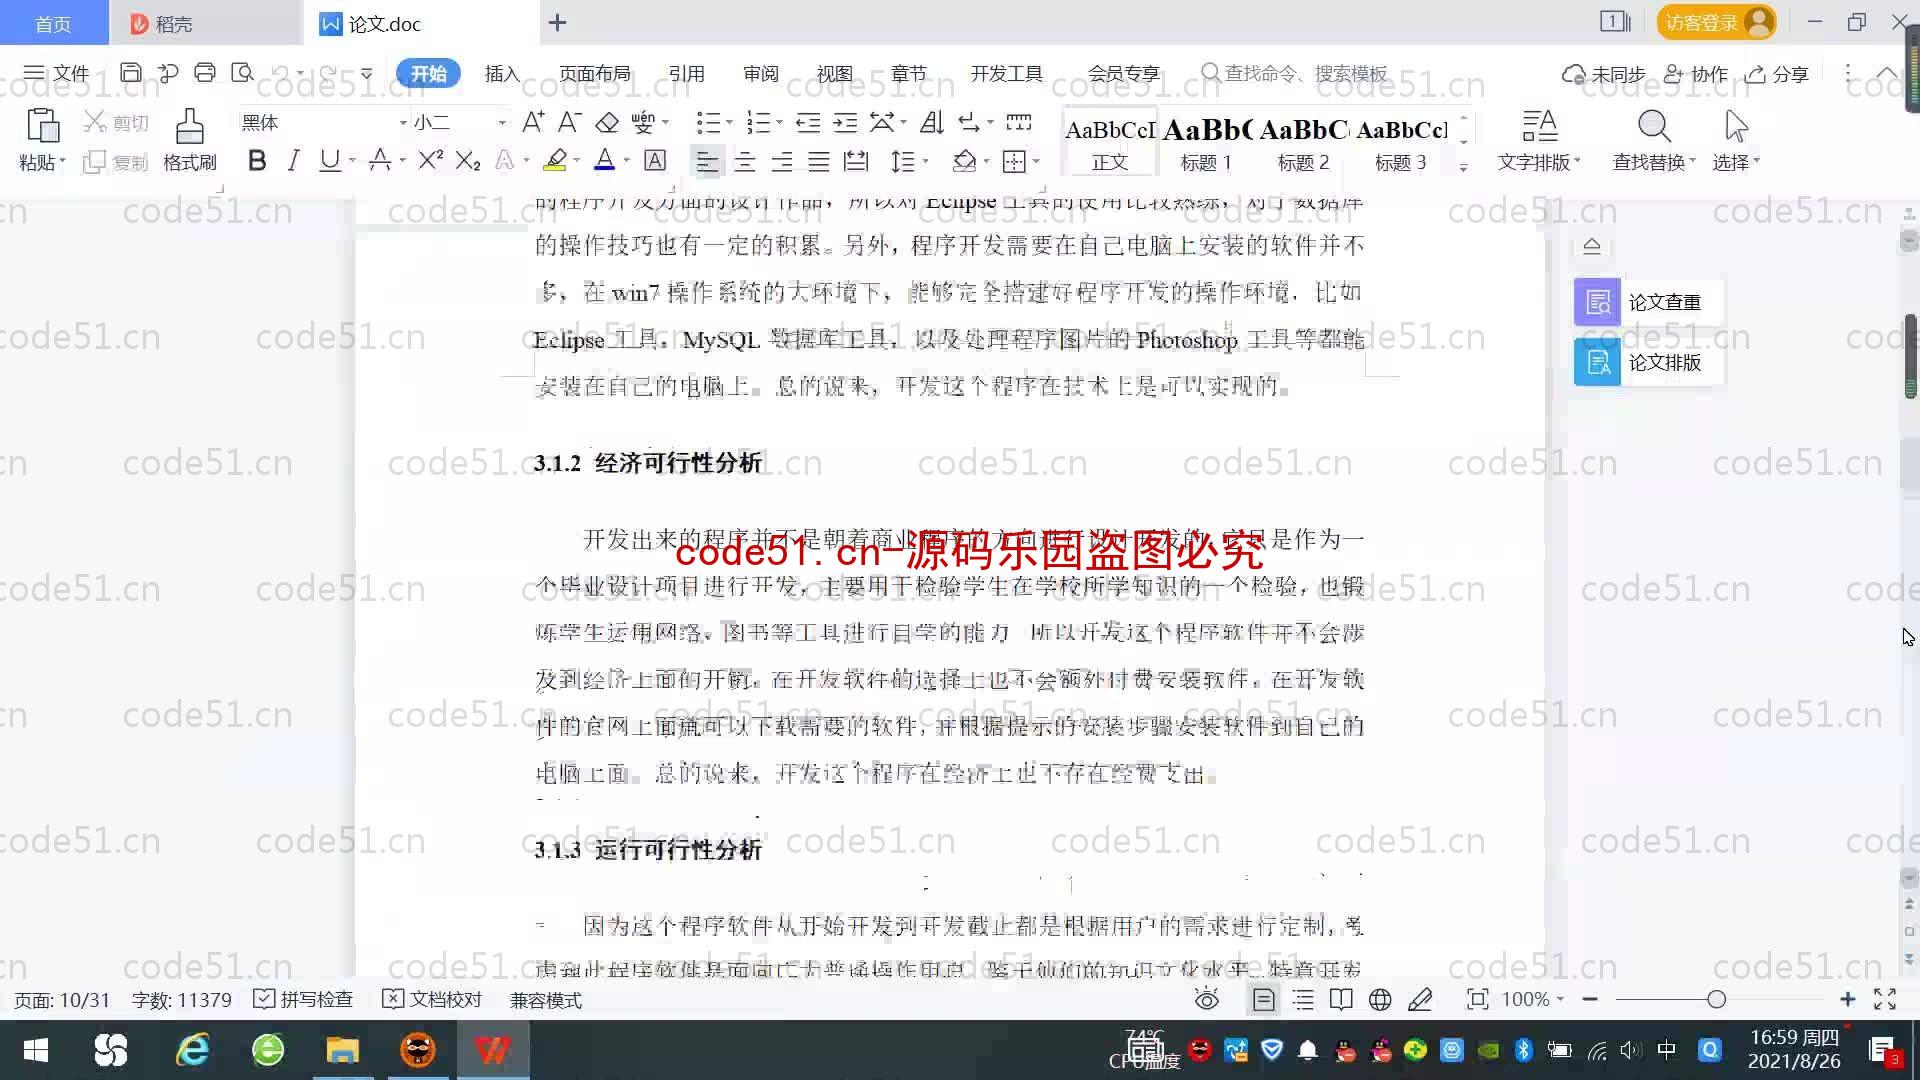Click the 论文查重 sidebar icon
The height and width of the screenshot is (1080, 1920).
click(x=1597, y=302)
